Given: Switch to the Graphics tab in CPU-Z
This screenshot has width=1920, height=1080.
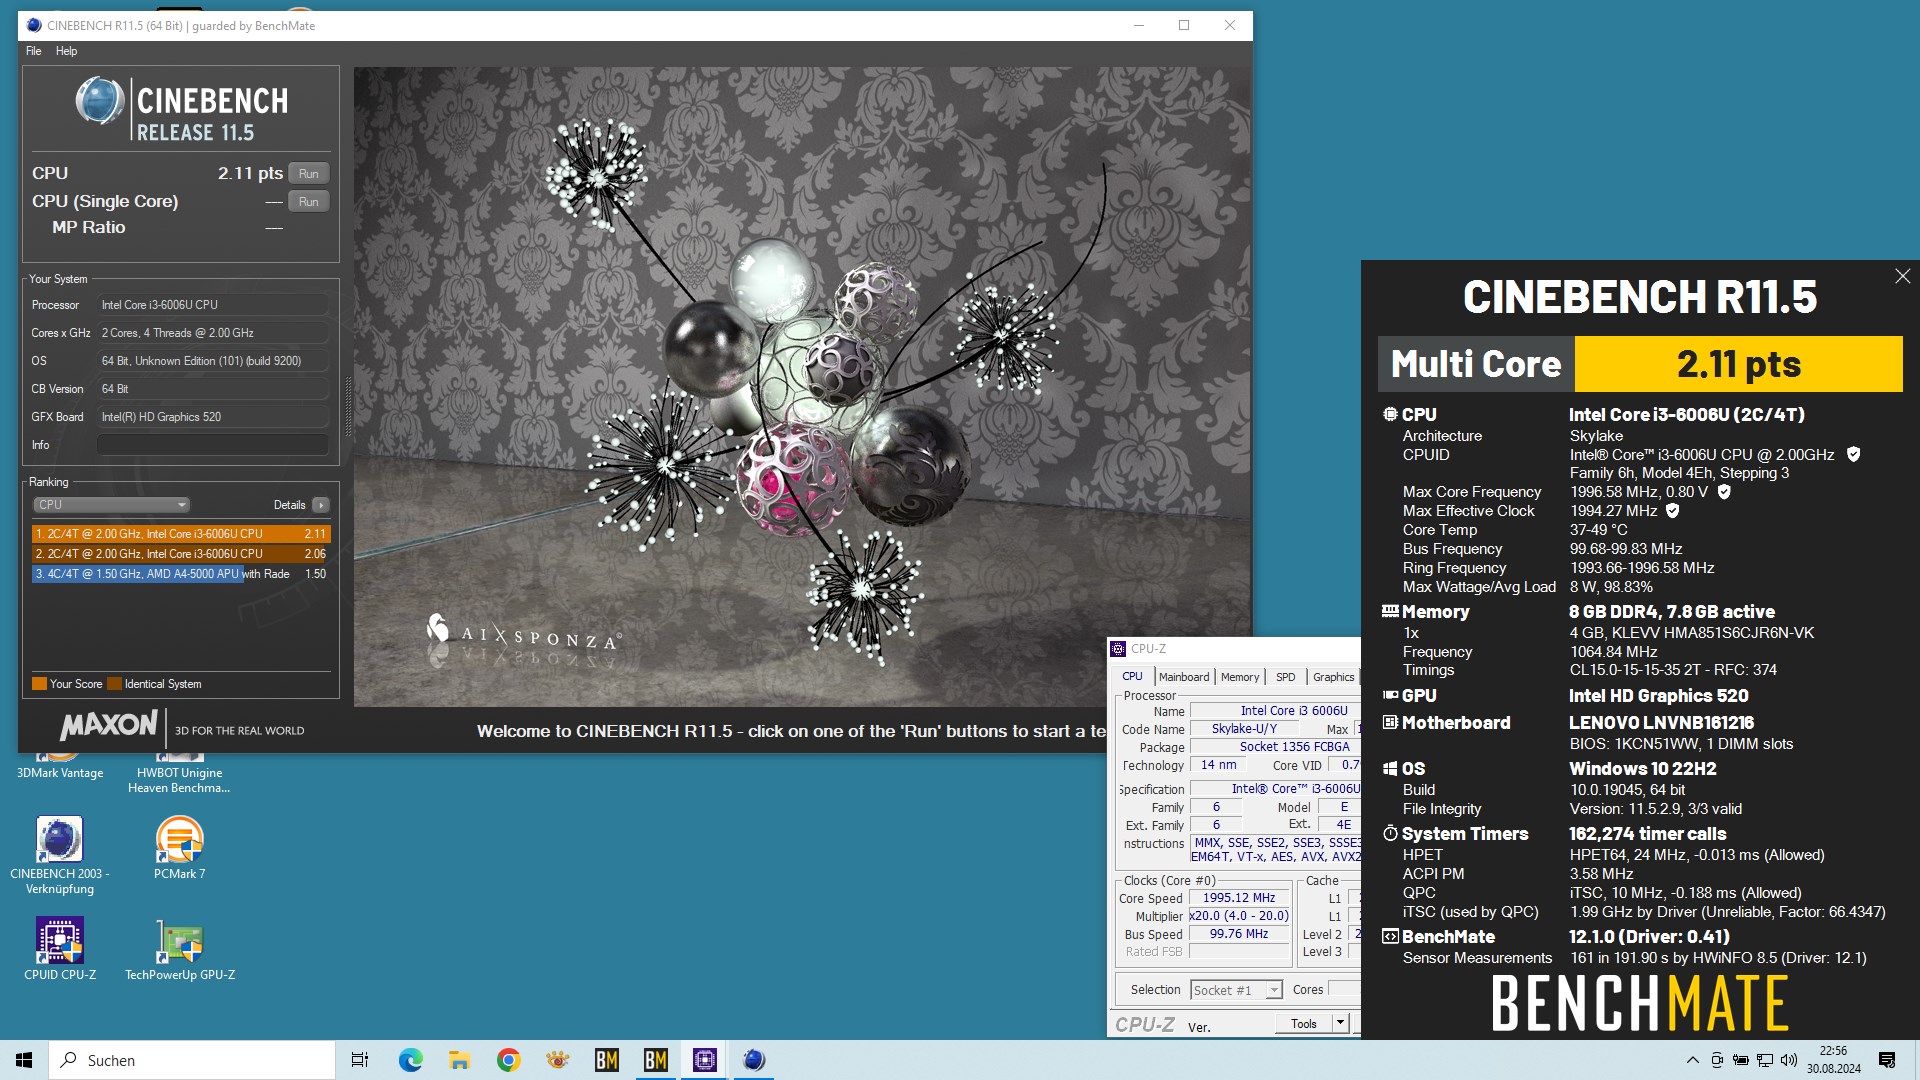Looking at the screenshot, I should (x=1333, y=677).
